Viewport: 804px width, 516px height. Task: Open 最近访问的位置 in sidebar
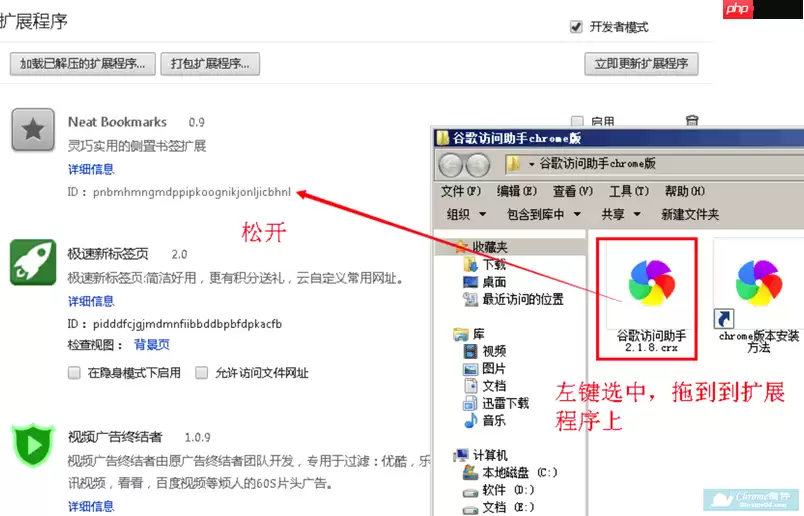[513, 300]
